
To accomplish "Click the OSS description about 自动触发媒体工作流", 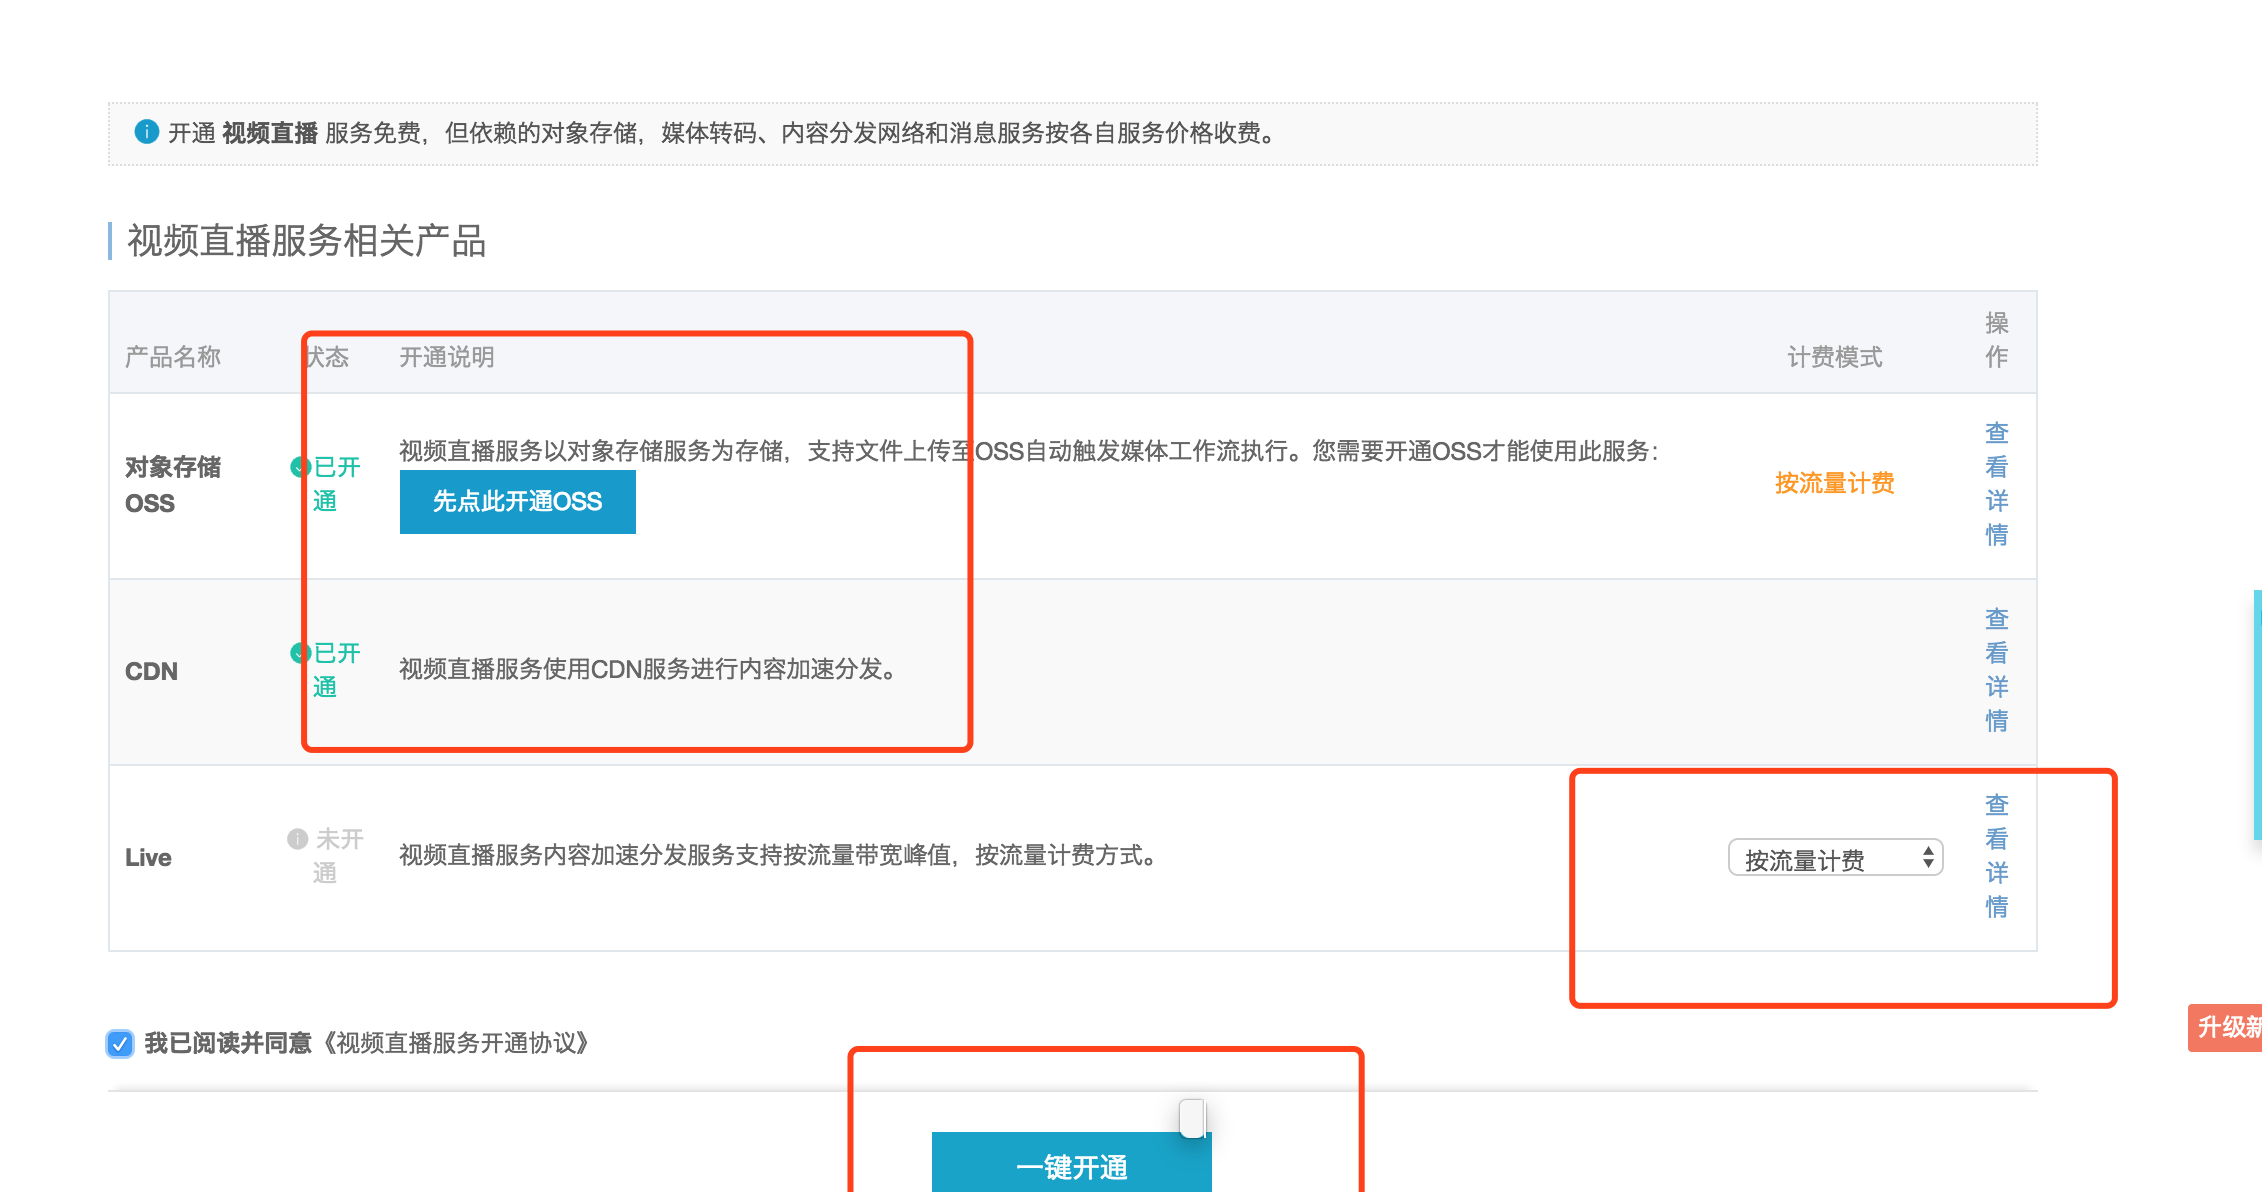I will 1029,451.
